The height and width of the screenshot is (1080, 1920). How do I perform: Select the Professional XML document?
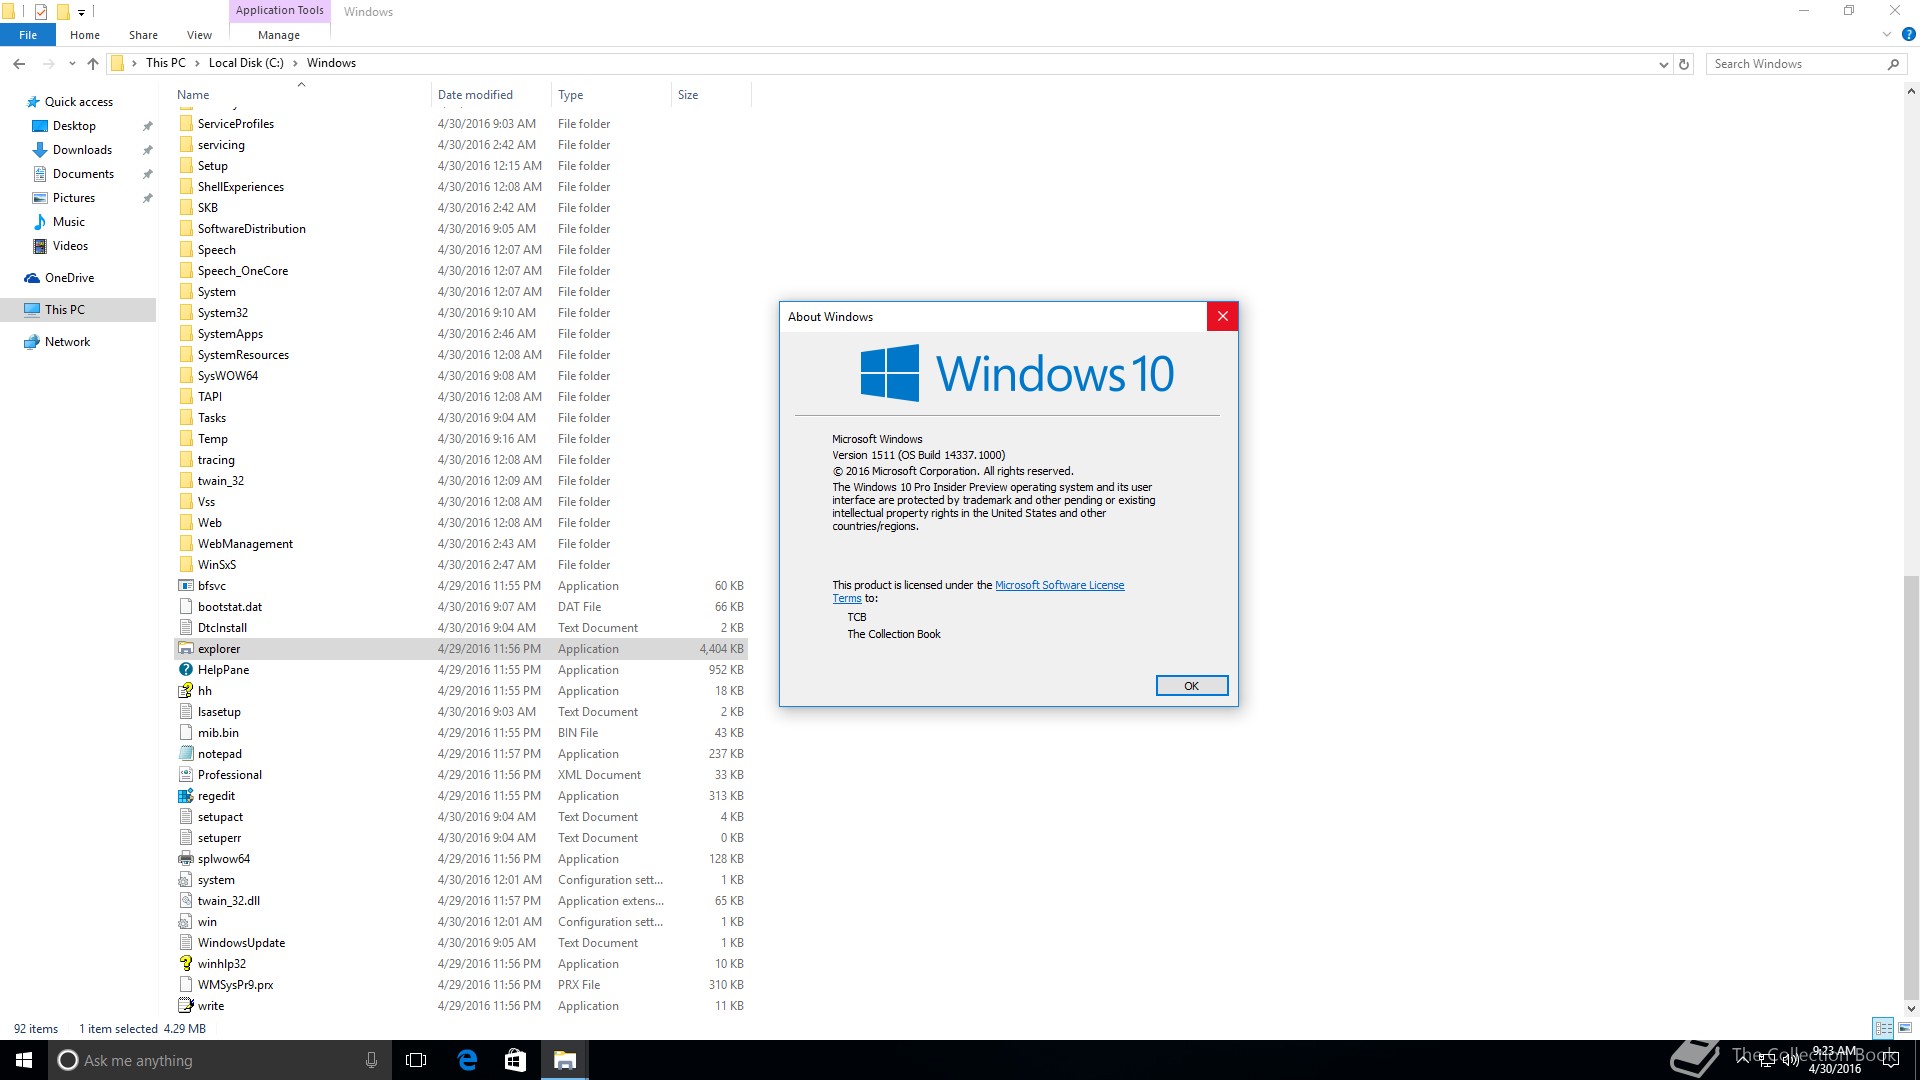pos(230,775)
